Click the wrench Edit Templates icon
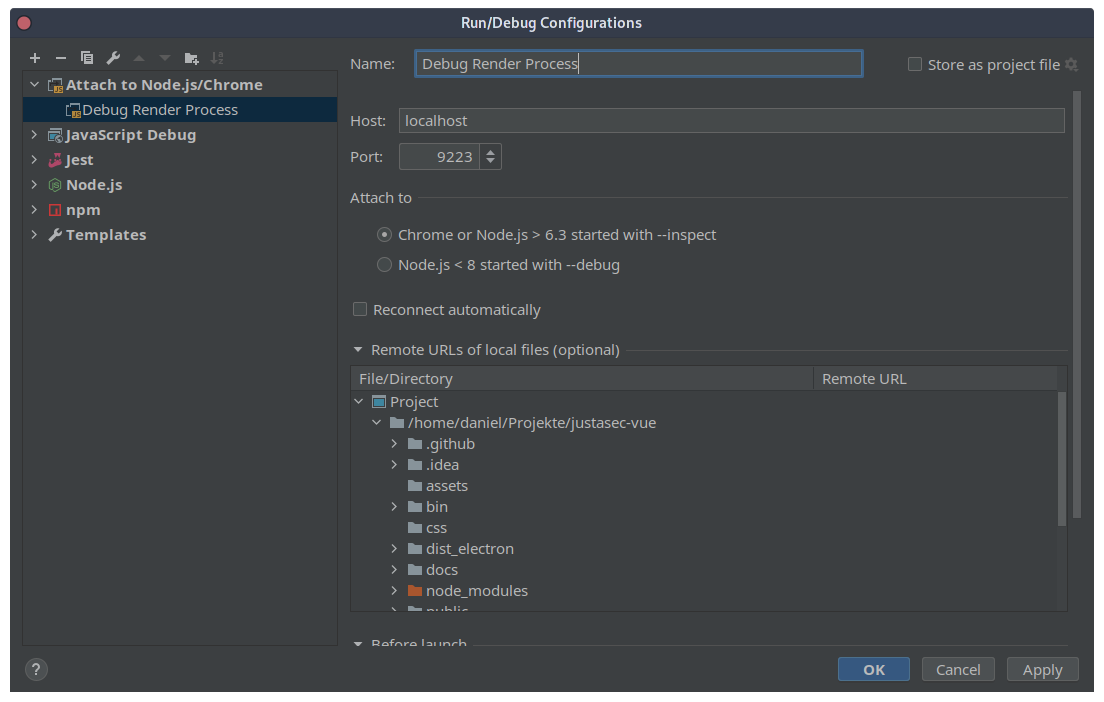Image resolution: width=1104 pixels, height=702 pixels. (113, 58)
